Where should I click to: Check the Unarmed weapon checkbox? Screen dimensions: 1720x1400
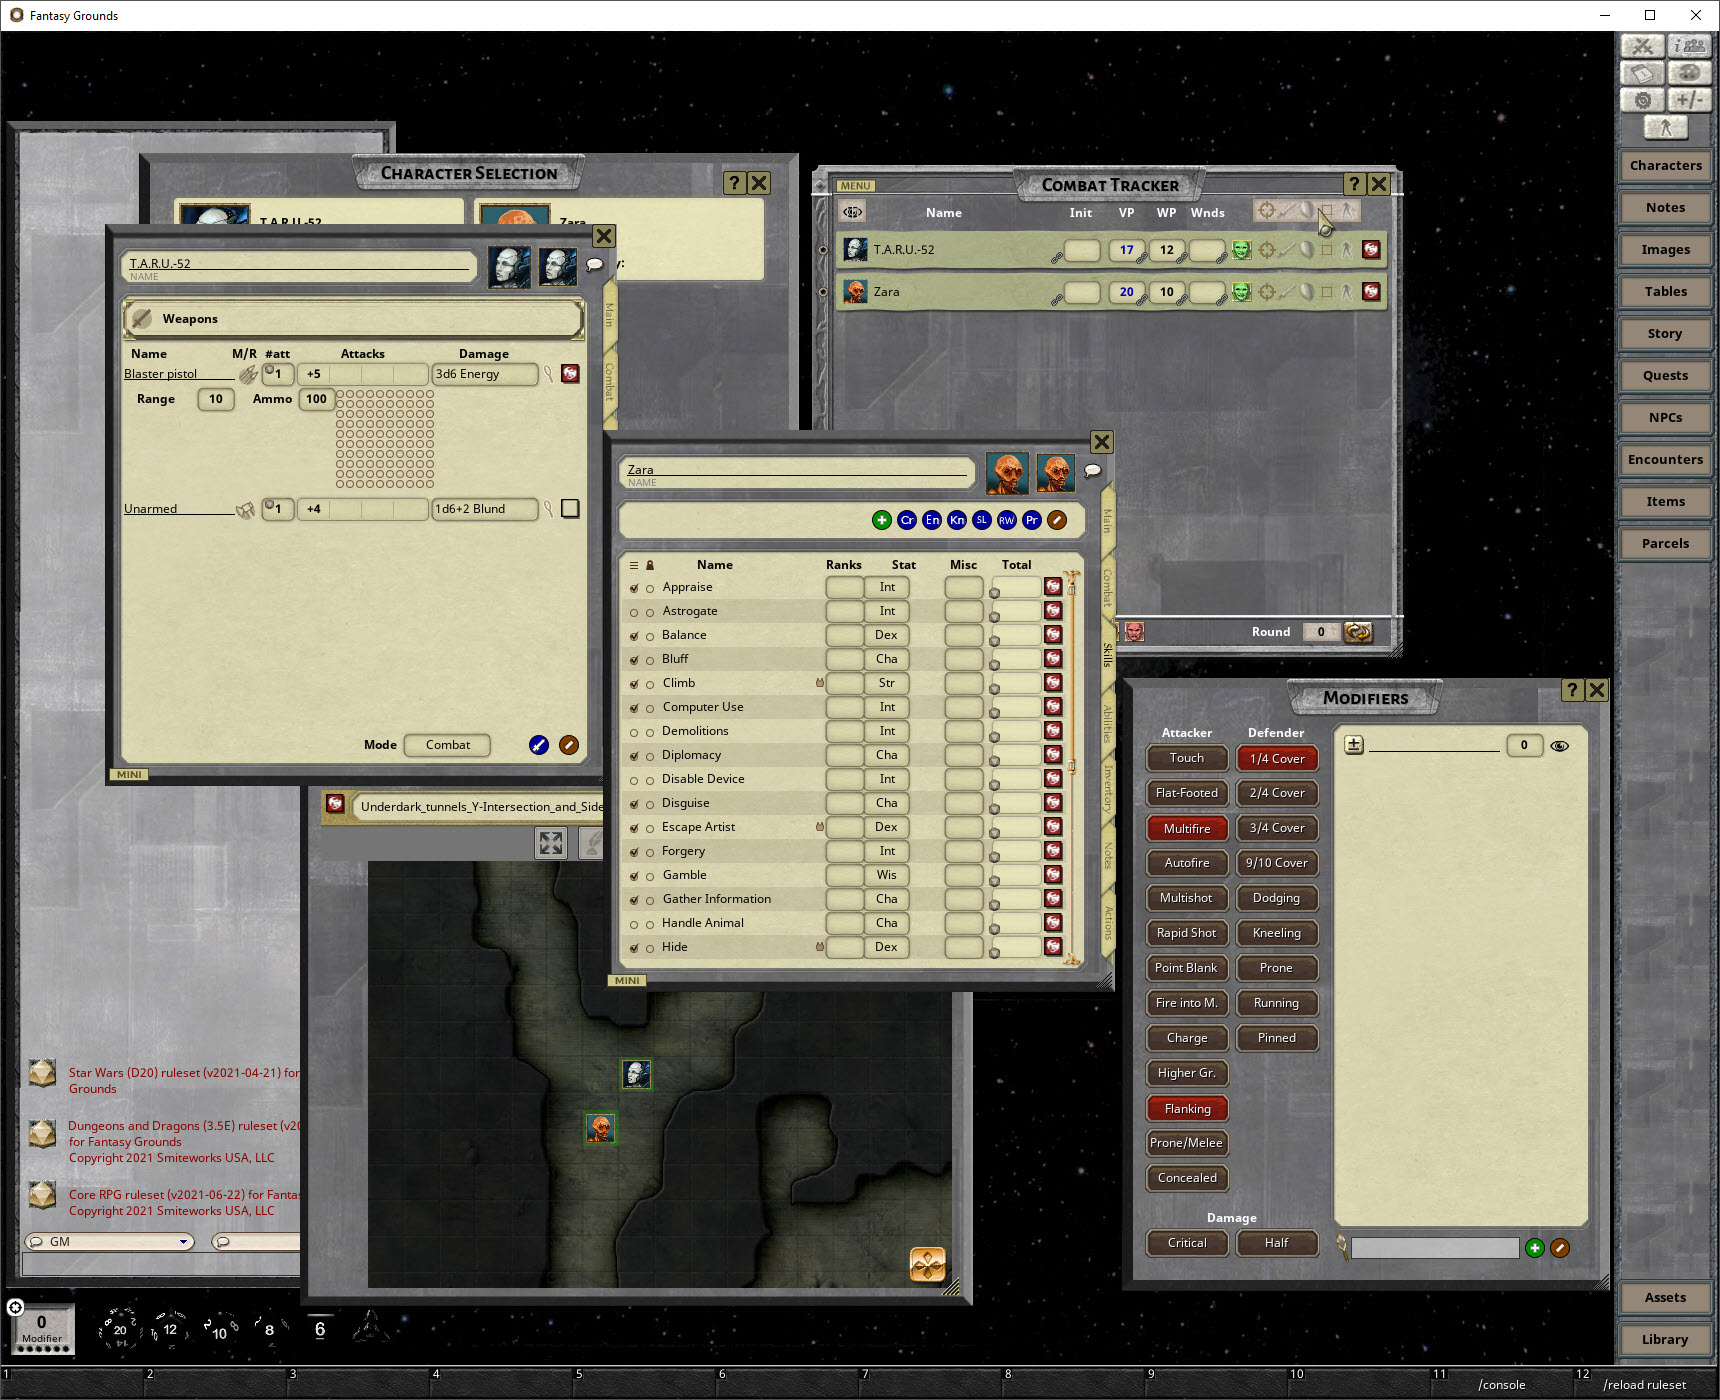point(570,509)
